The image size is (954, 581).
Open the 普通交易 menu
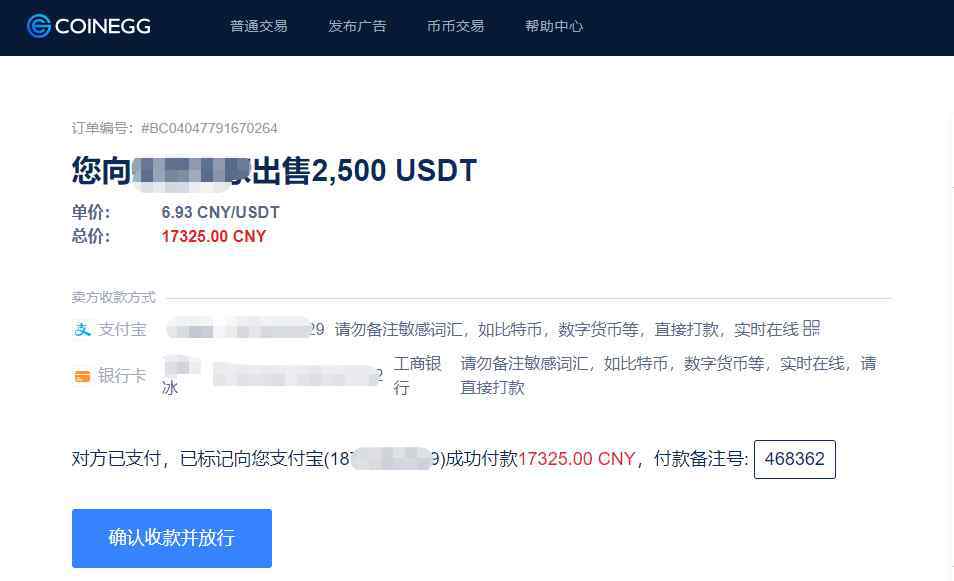[259, 26]
